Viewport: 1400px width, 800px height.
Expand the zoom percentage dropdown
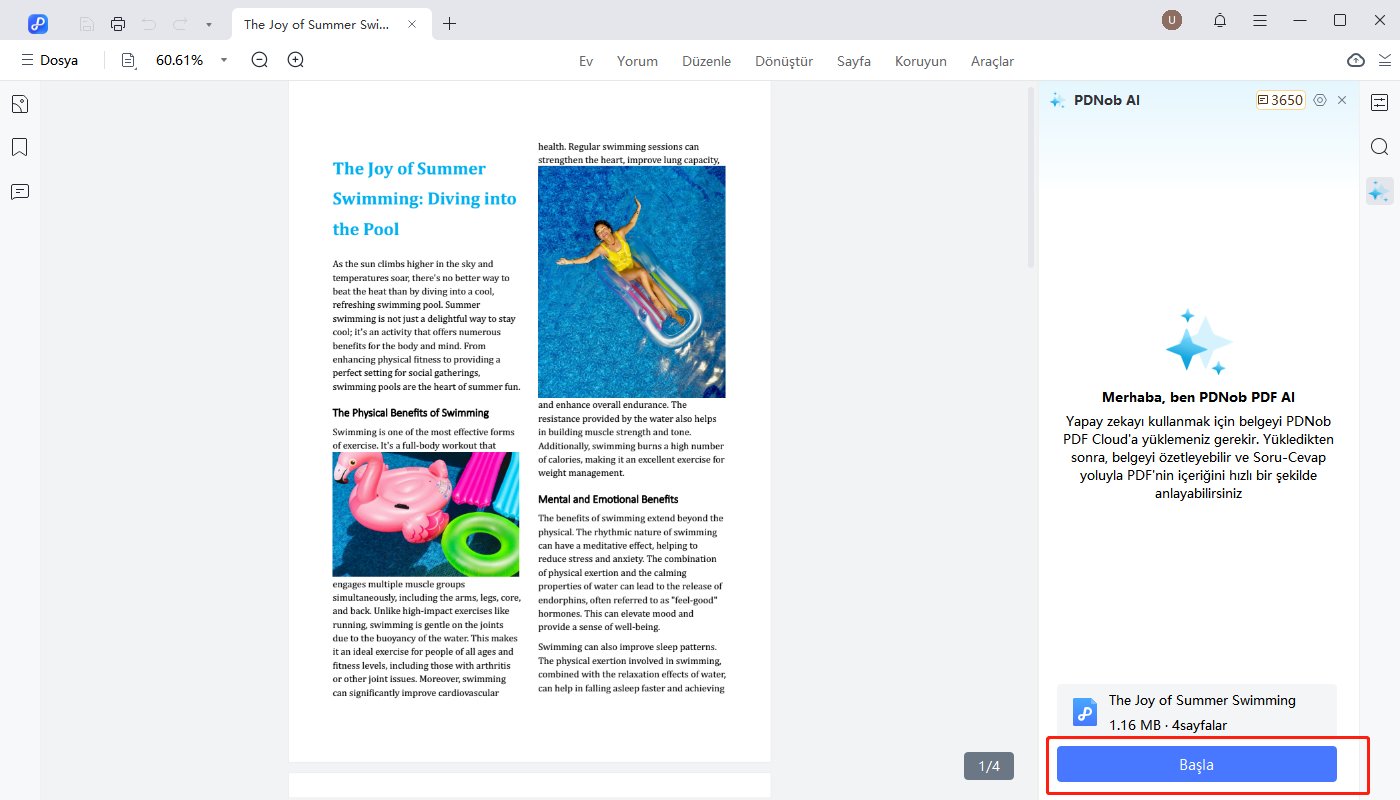(x=224, y=60)
